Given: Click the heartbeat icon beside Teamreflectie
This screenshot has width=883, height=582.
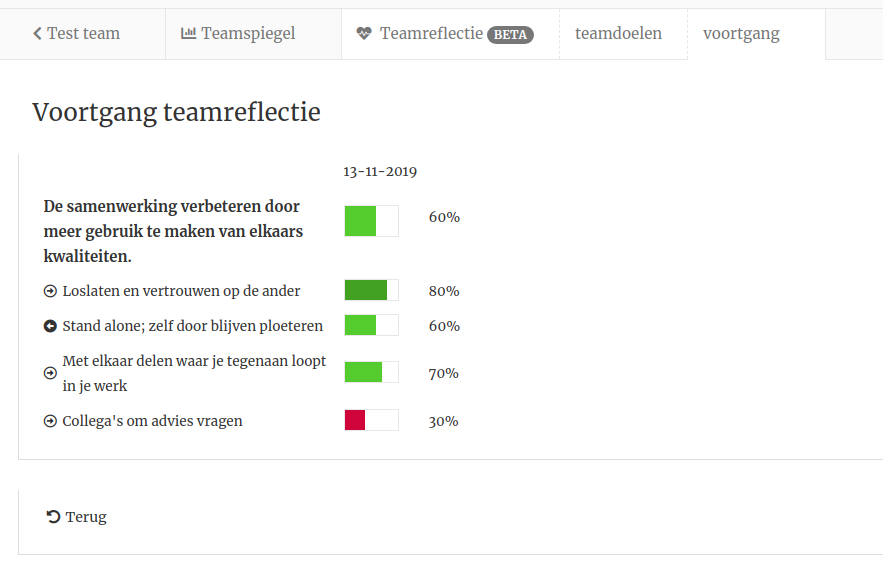Looking at the screenshot, I should pyautogui.click(x=364, y=33).
